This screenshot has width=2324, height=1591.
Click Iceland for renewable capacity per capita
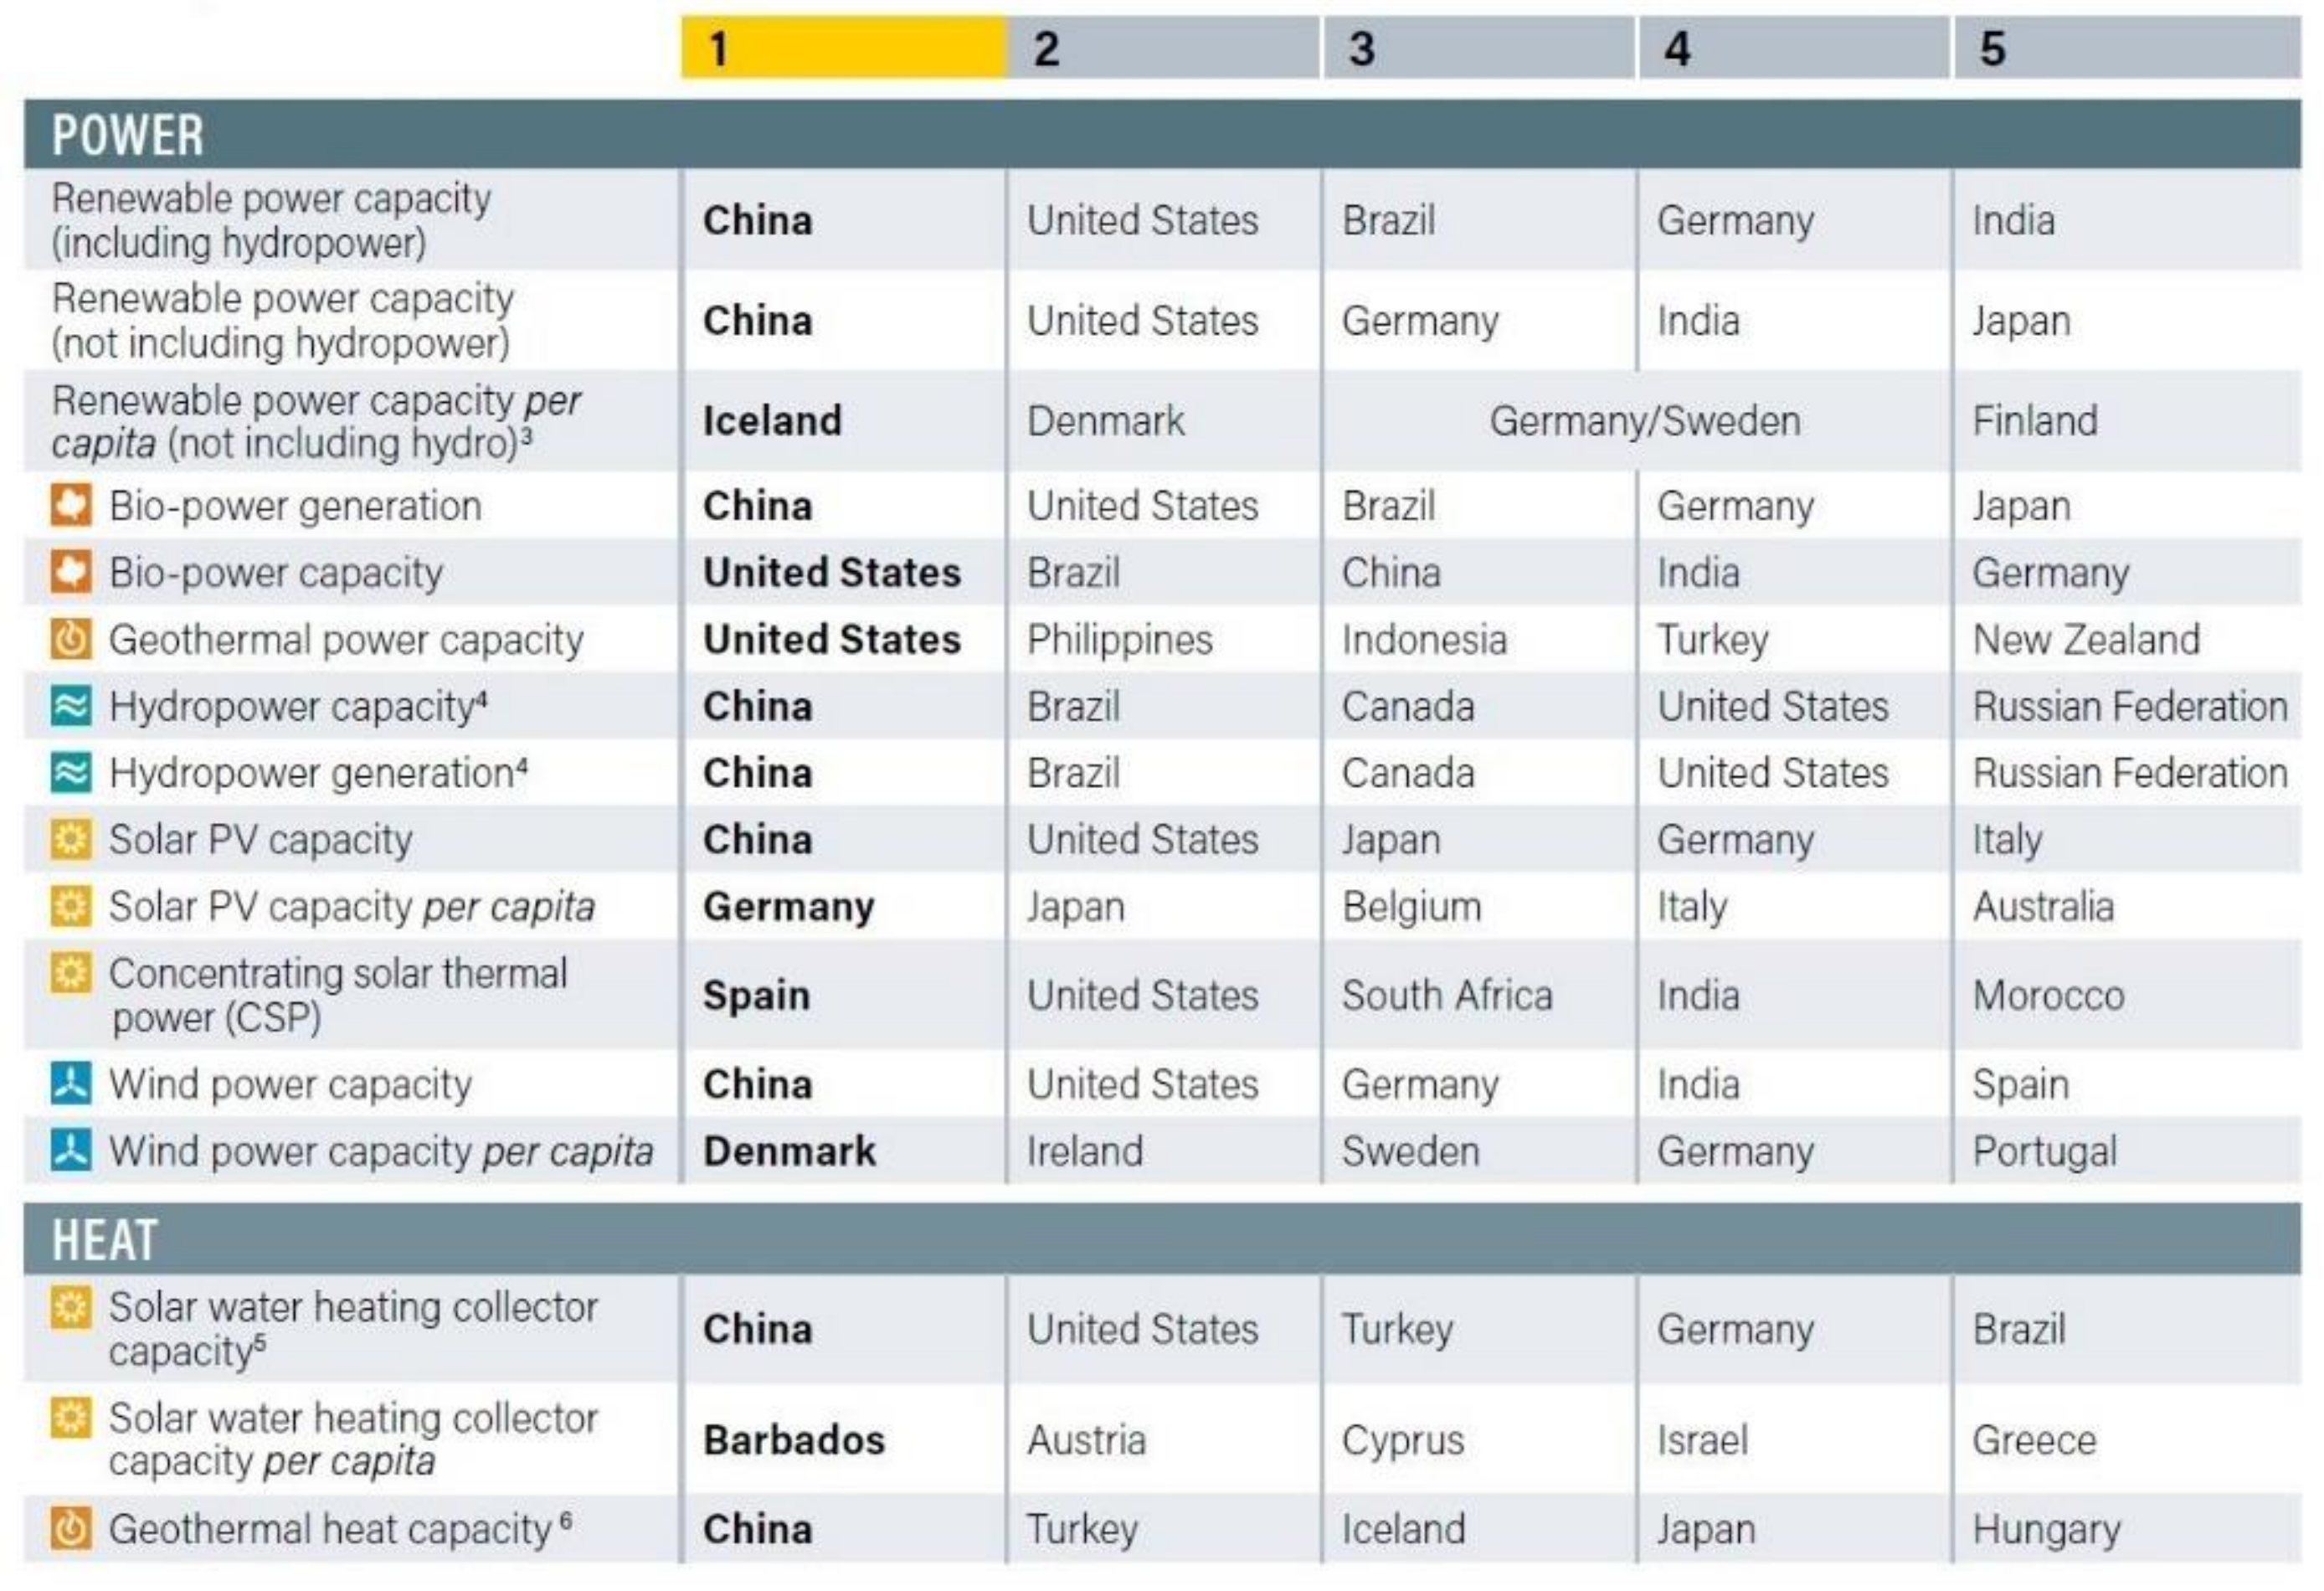coord(772,421)
